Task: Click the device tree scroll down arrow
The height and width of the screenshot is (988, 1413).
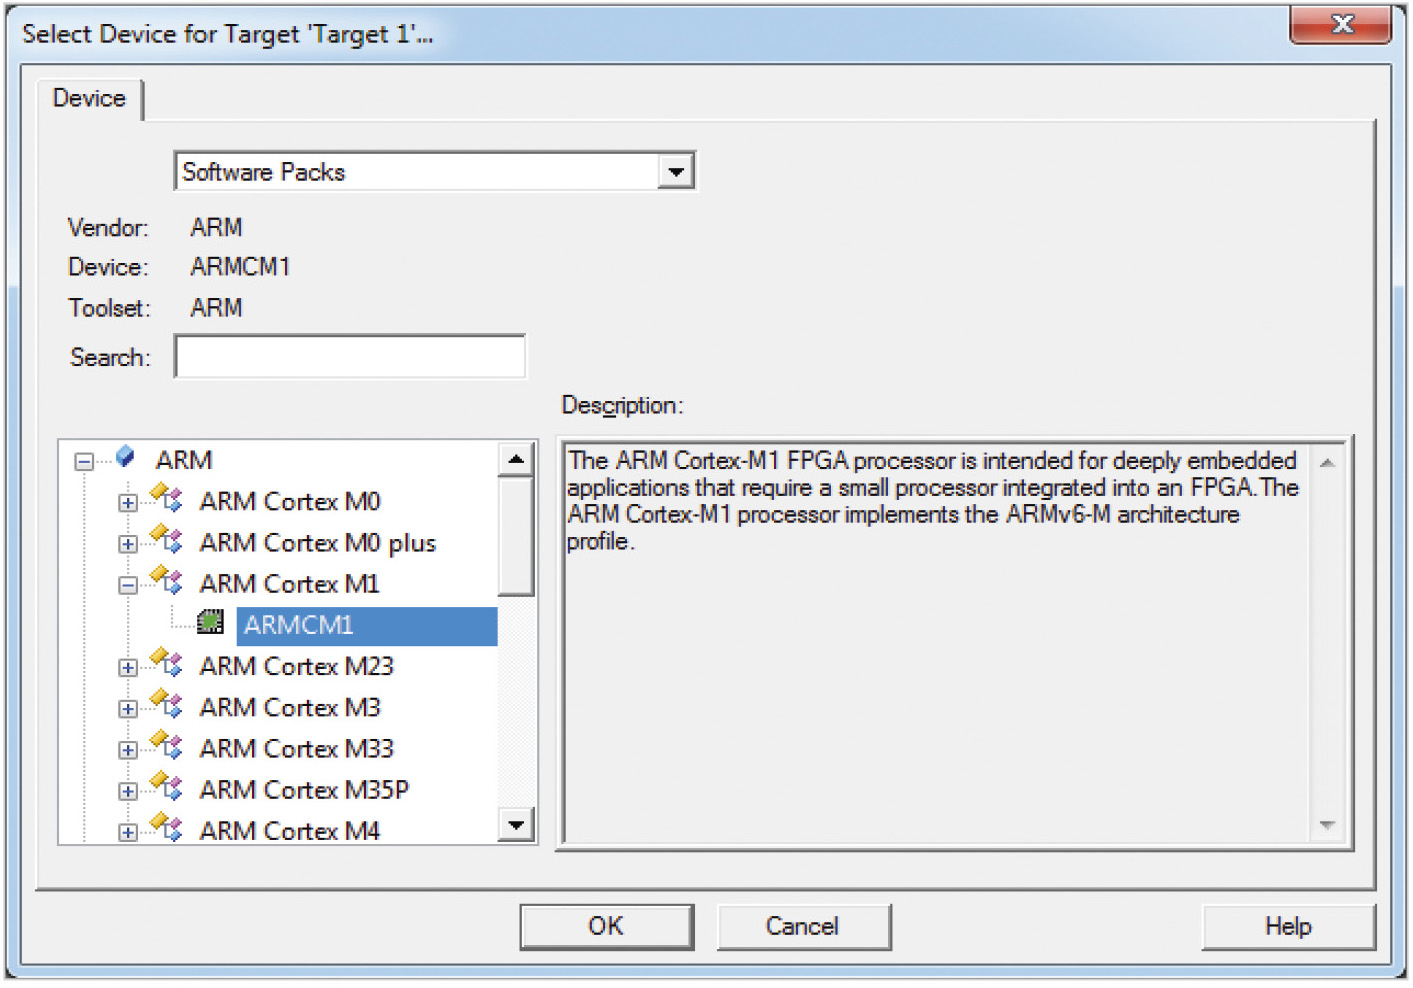Action: 516,825
